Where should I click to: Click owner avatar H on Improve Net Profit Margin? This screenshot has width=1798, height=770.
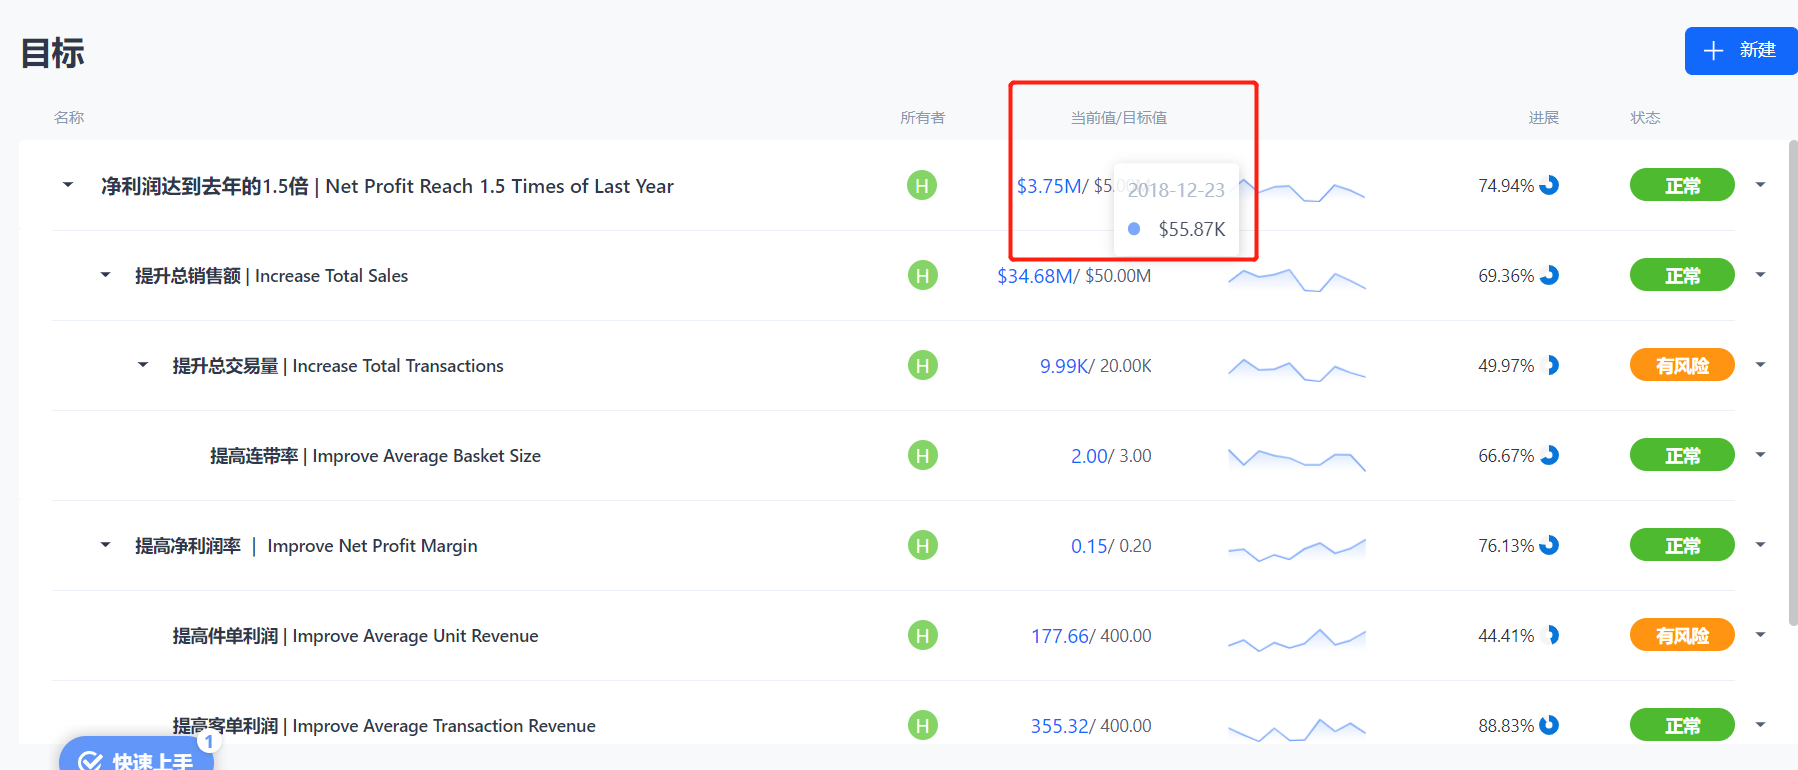click(922, 545)
